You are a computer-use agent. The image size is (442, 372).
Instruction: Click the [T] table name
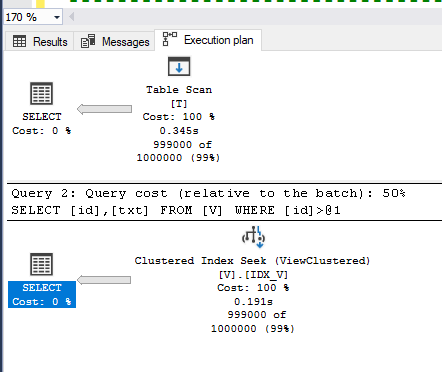point(179,104)
